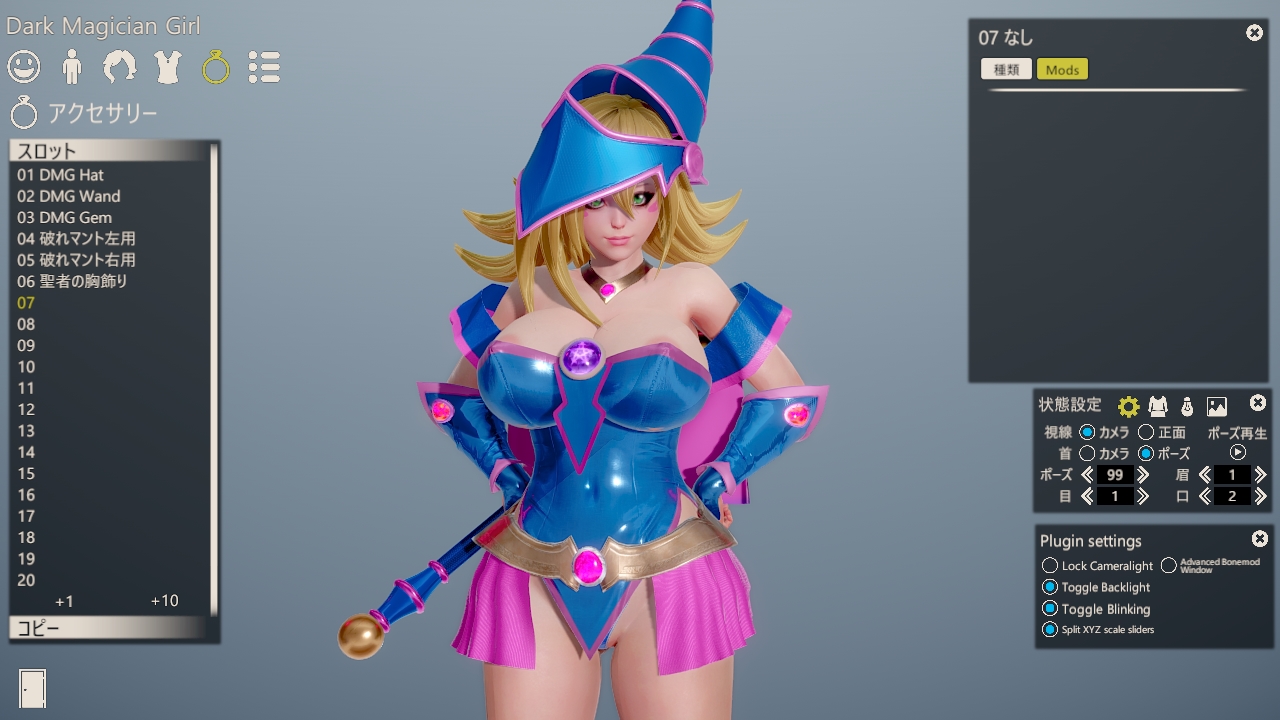Open the clothing category shirt icon
Viewport: 1280px width, 720px height.
168,67
